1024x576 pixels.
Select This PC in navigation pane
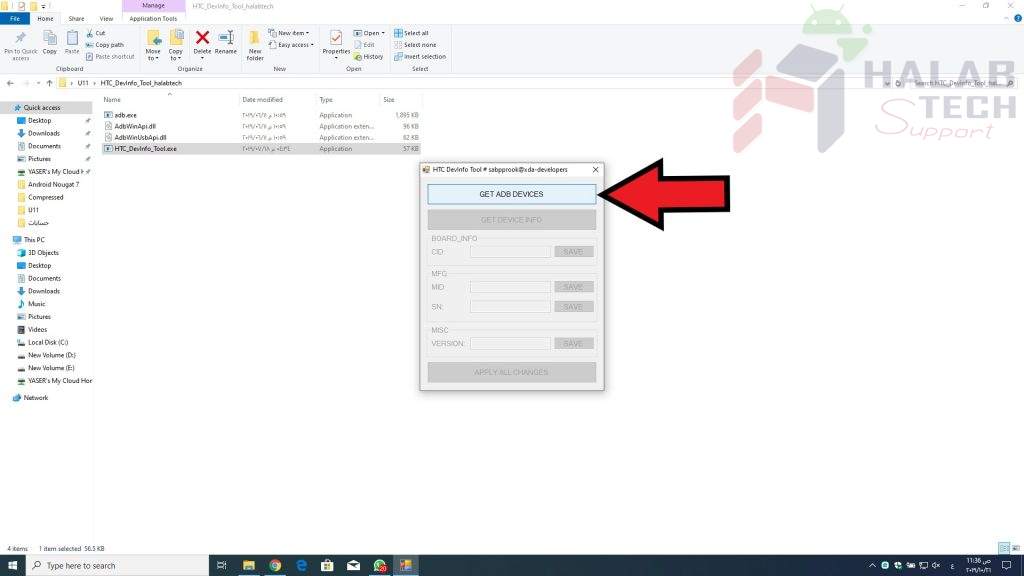point(34,240)
